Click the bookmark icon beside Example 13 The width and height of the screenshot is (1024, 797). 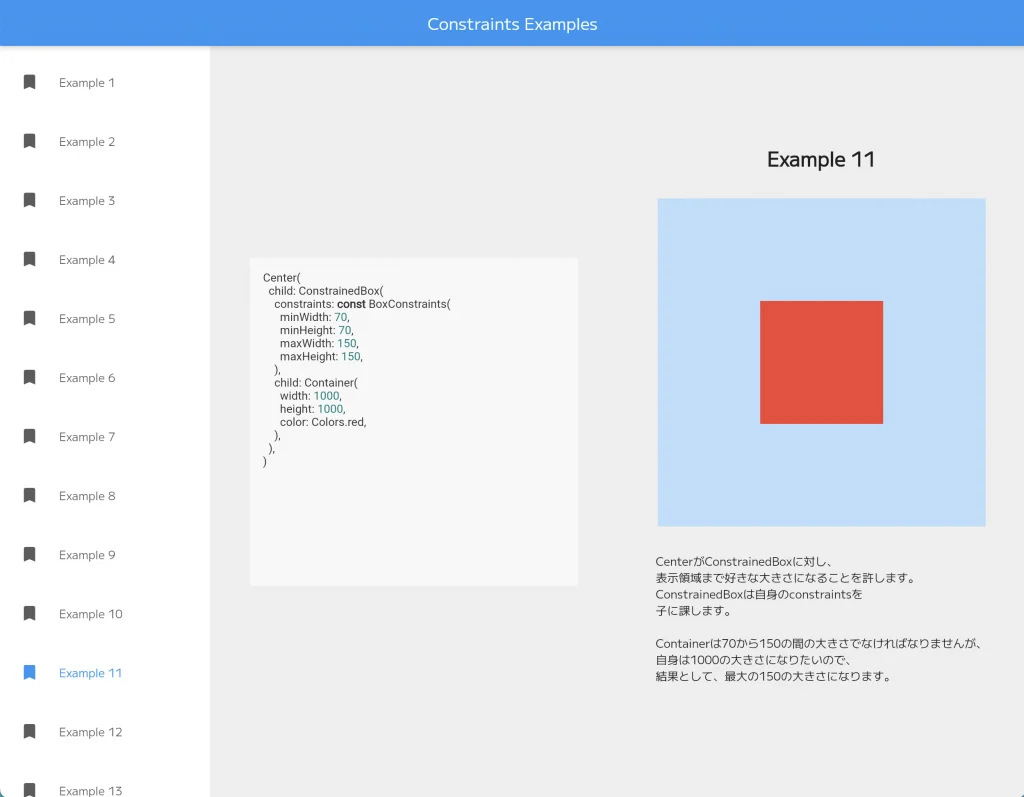[29, 790]
